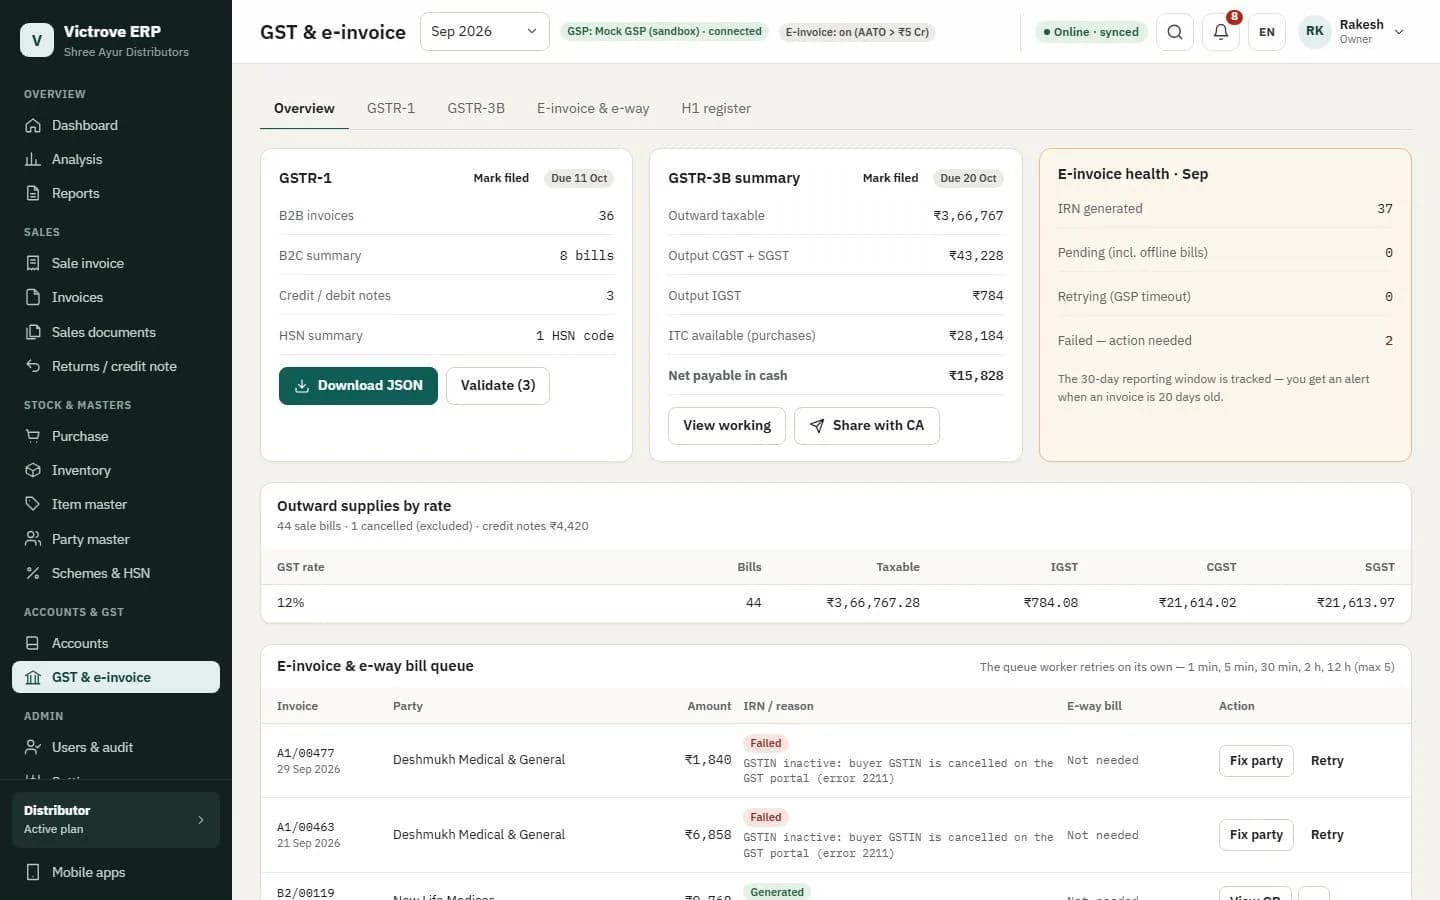The image size is (1440, 900).
Task: Click Failed badge on invoice A1/00477
Action: [x=766, y=743]
